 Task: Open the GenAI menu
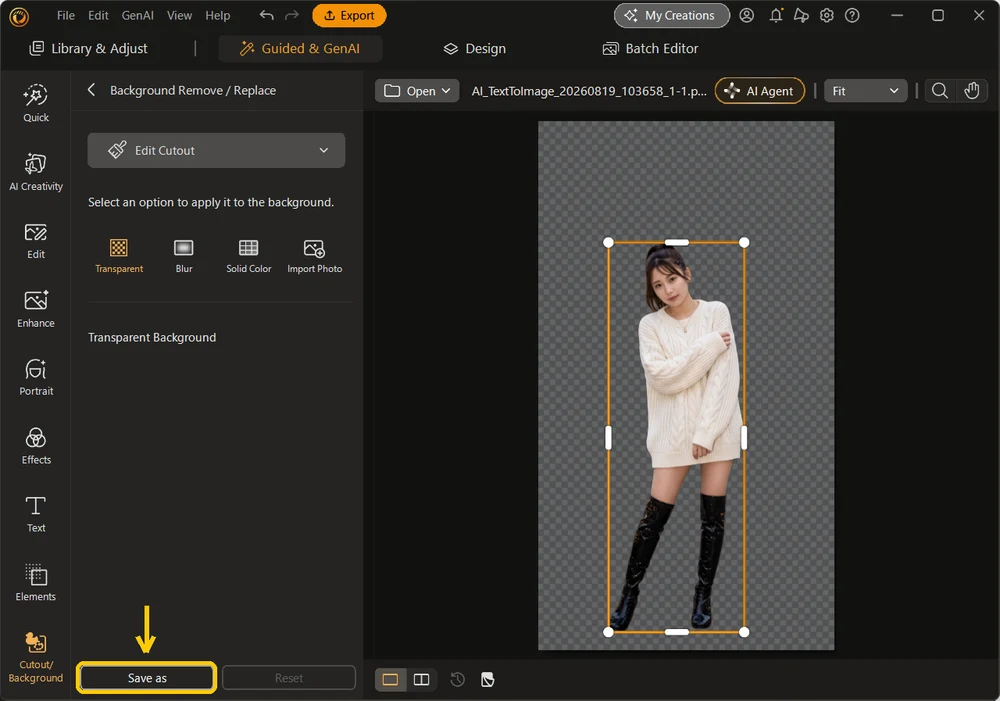click(x=138, y=15)
